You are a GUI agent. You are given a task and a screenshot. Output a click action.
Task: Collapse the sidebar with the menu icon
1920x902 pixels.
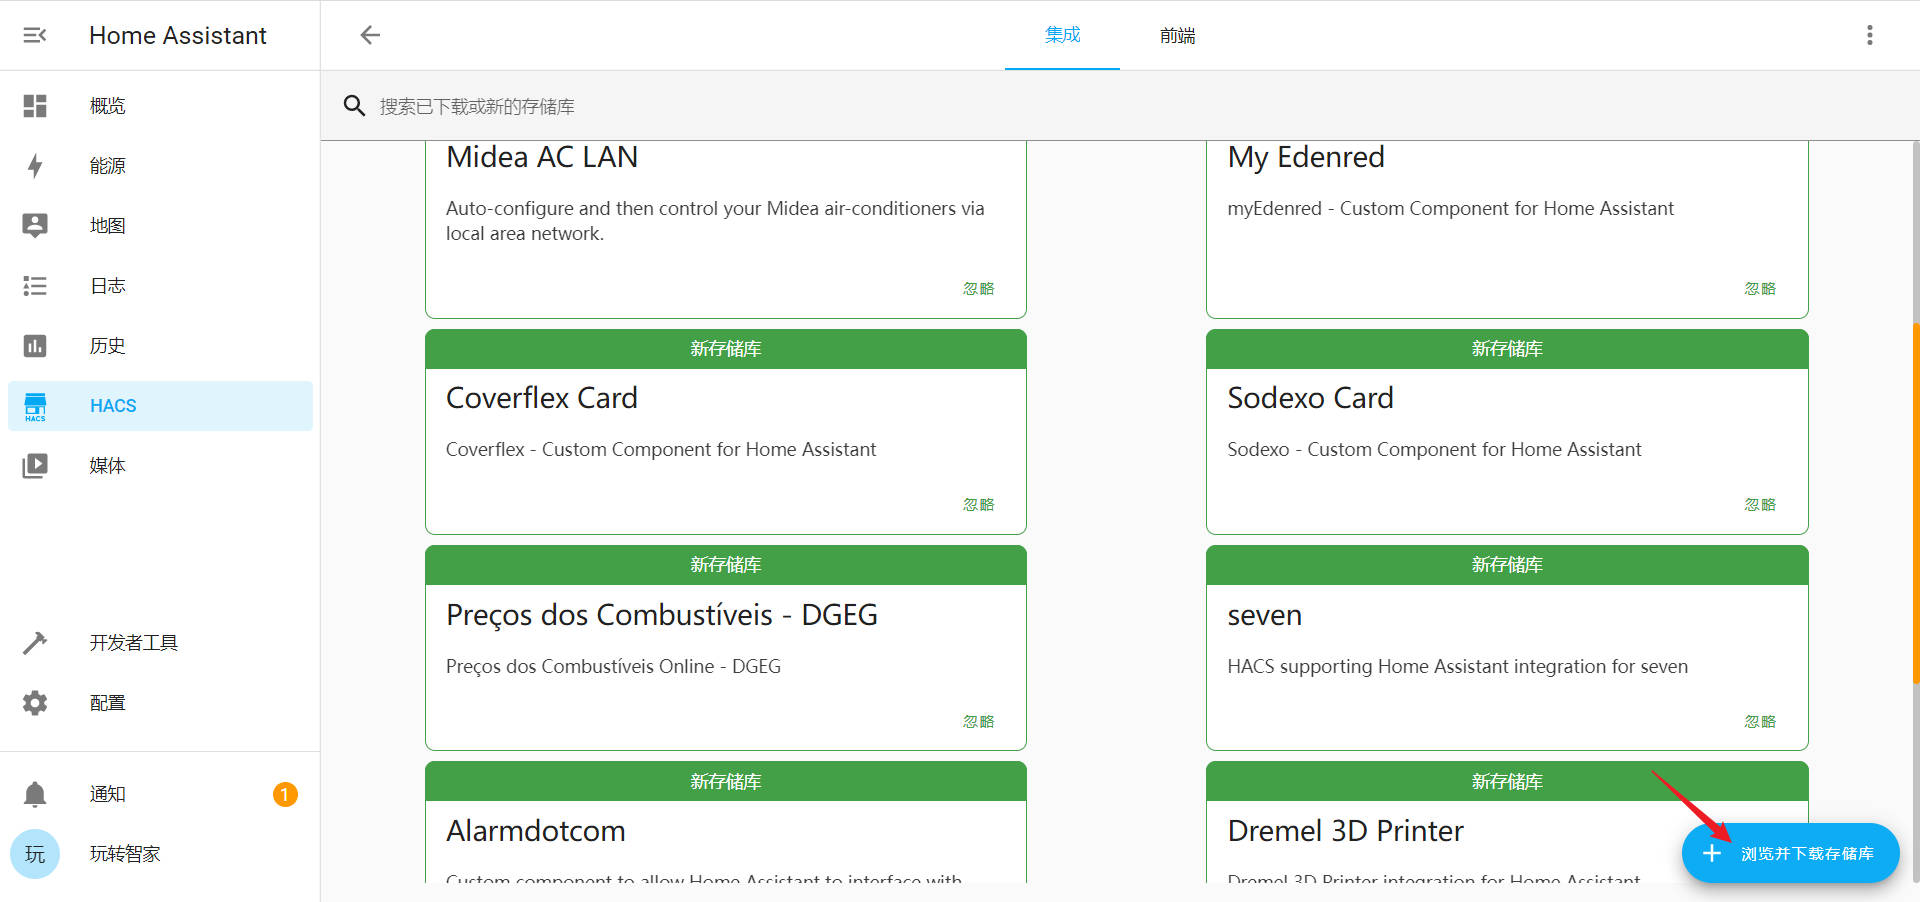35,35
